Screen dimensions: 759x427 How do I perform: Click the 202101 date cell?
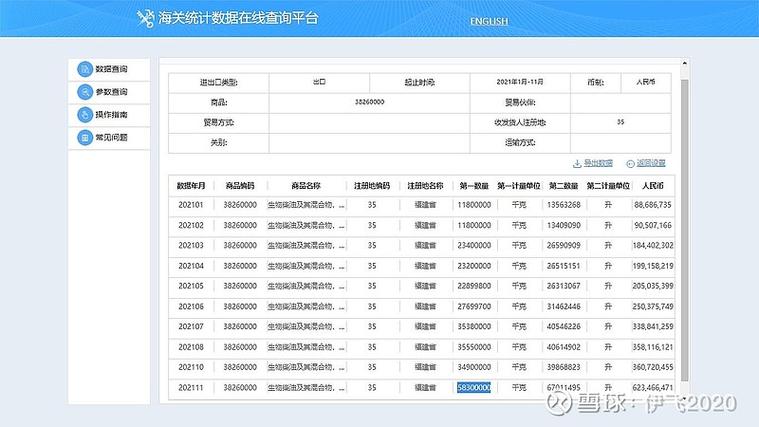191,205
